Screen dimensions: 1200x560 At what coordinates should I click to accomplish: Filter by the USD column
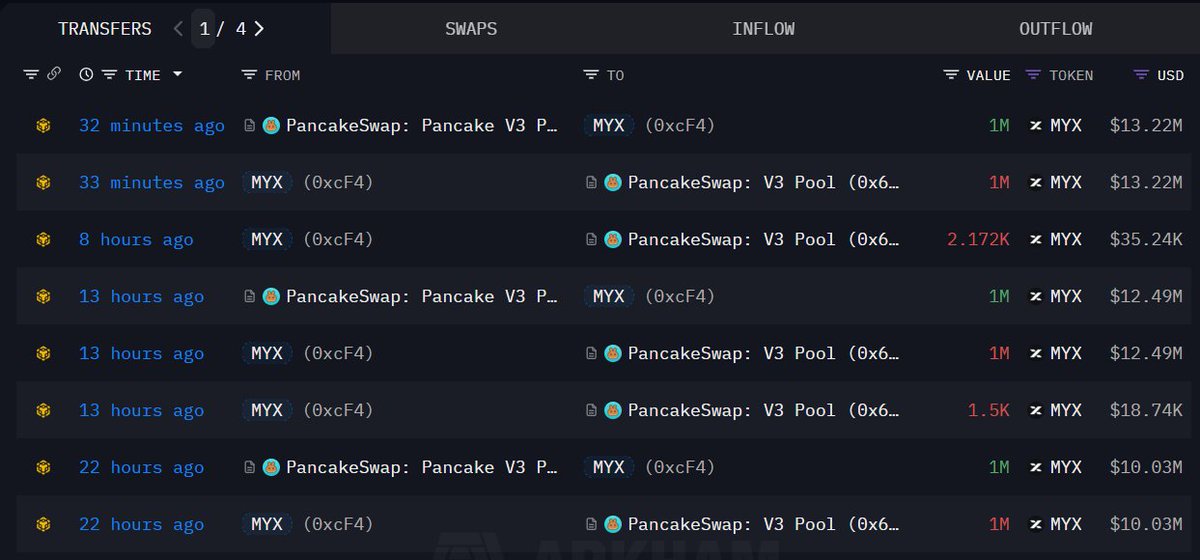tap(1141, 75)
